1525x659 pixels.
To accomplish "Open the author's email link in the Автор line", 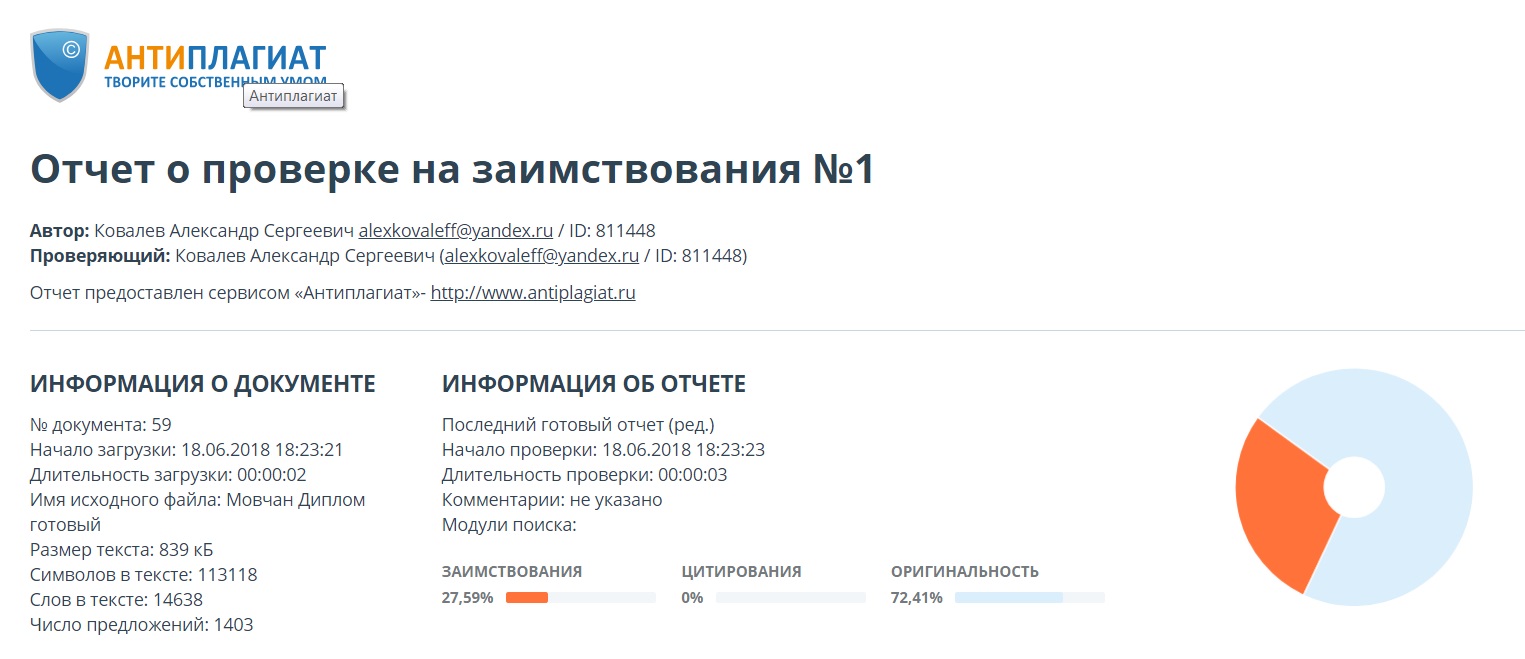I will (456, 230).
